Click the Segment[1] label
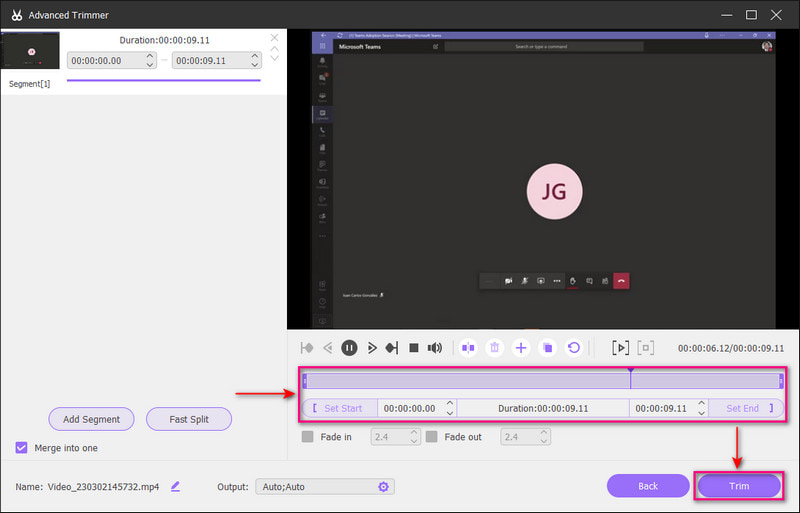800x513 pixels. pos(30,84)
